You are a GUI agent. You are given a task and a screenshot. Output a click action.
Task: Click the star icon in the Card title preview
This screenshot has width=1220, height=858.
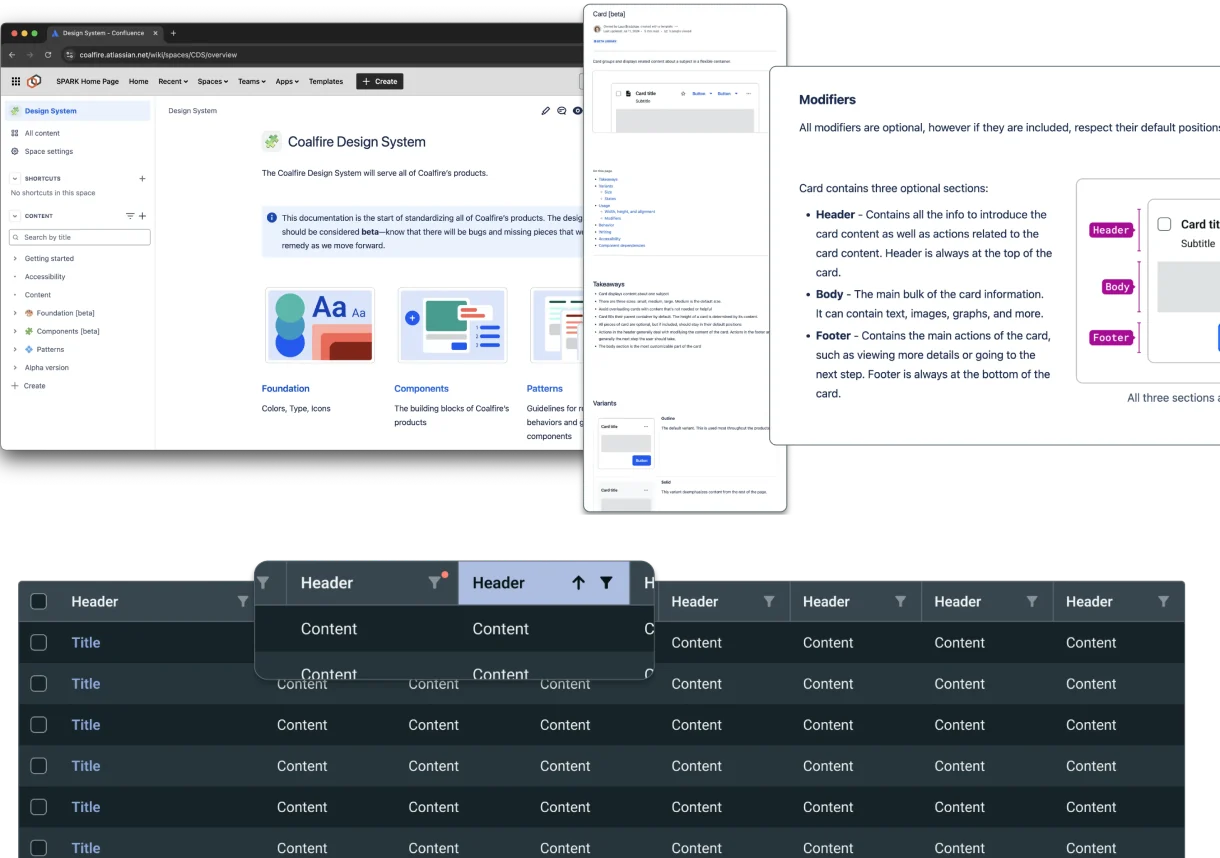click(683, 93)
